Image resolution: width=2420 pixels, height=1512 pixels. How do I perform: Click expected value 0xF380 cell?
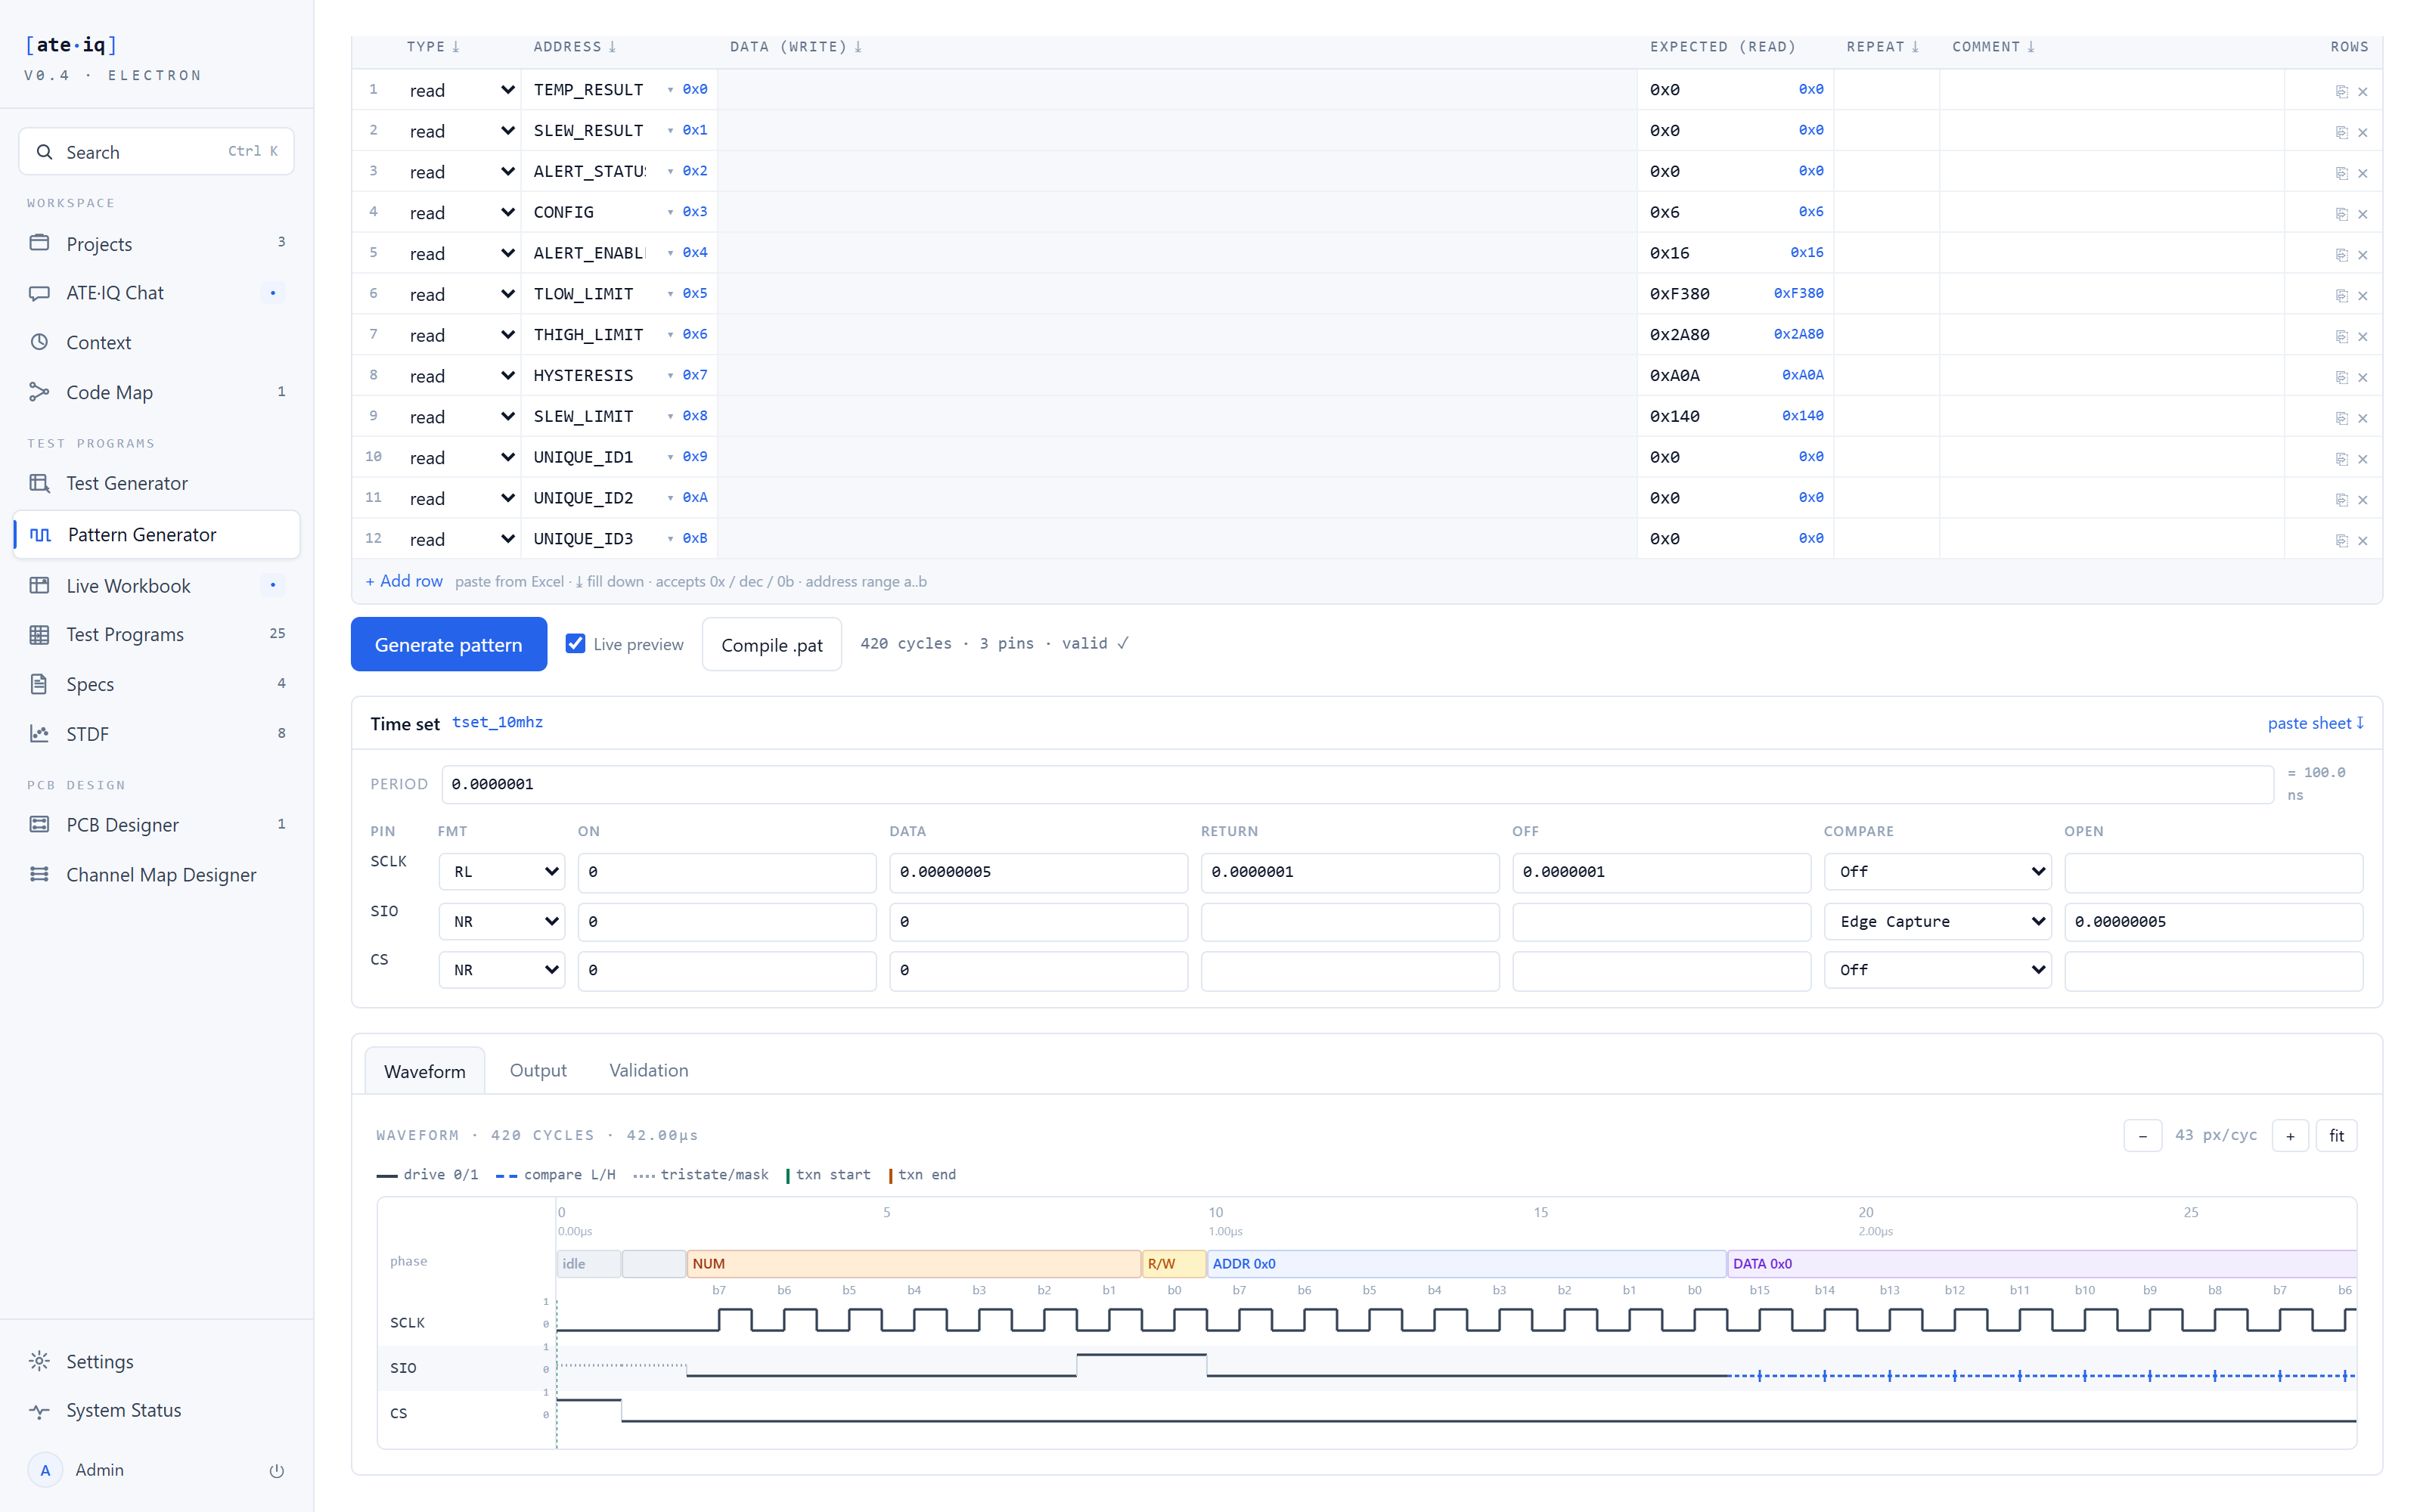click(1735, 294)
